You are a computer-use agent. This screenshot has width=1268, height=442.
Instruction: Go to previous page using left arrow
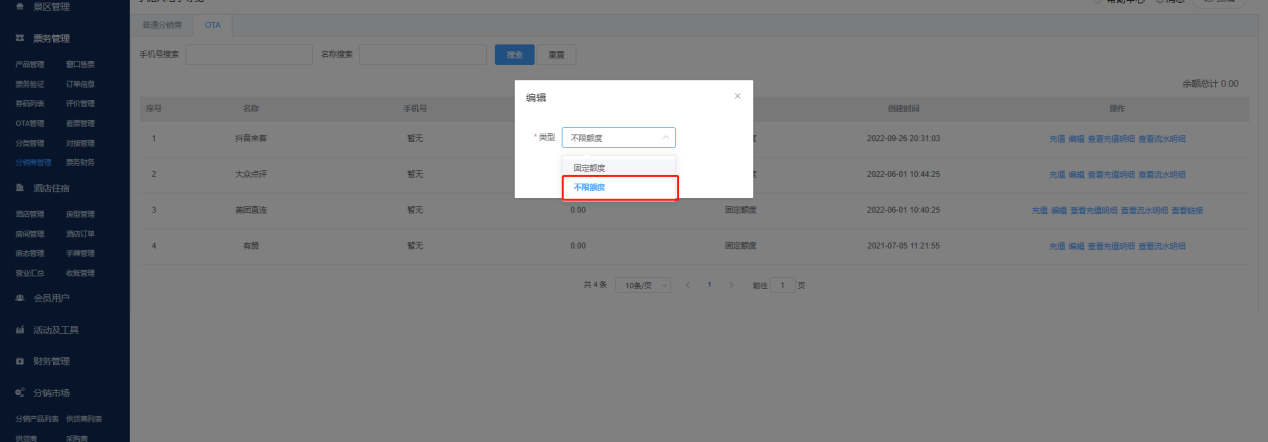[x=688, y=285]
